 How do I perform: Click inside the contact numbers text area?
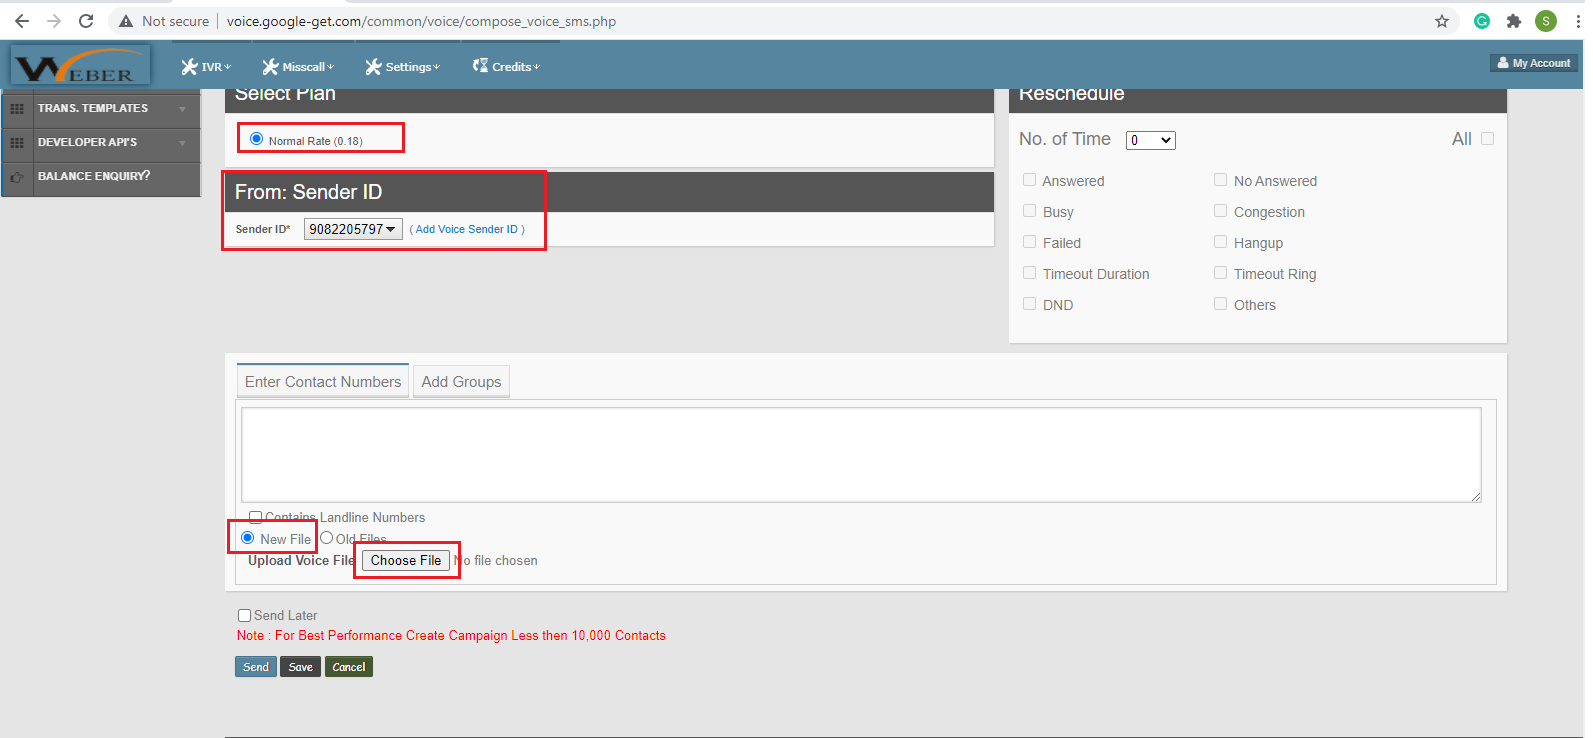[x=860, y=454]
